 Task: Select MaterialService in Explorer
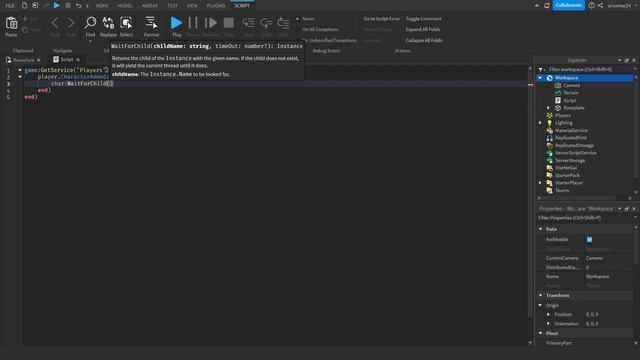tap(571, 130)
